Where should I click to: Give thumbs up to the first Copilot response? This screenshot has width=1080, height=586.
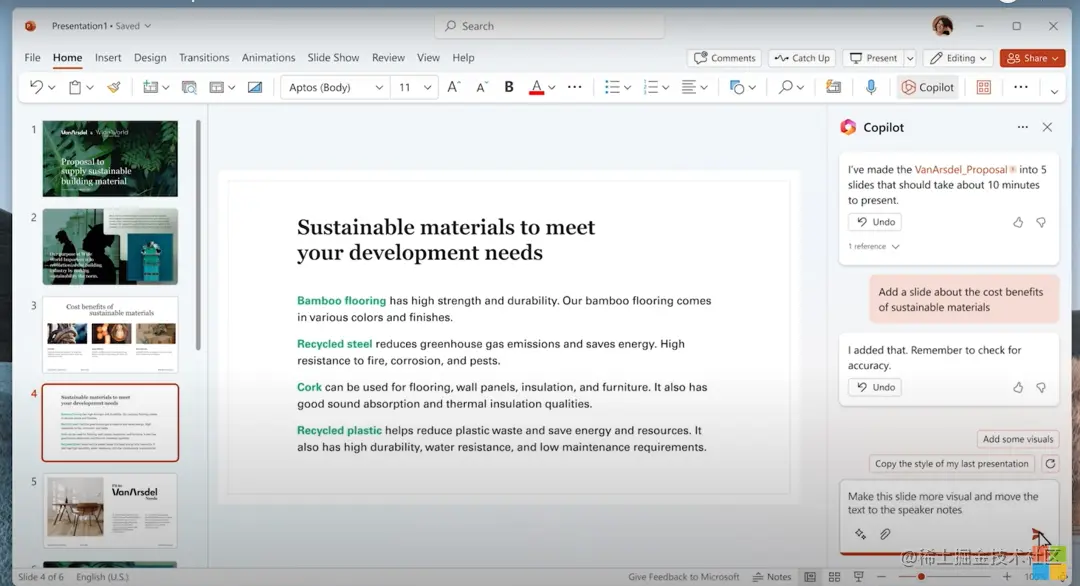[1018, 222]
